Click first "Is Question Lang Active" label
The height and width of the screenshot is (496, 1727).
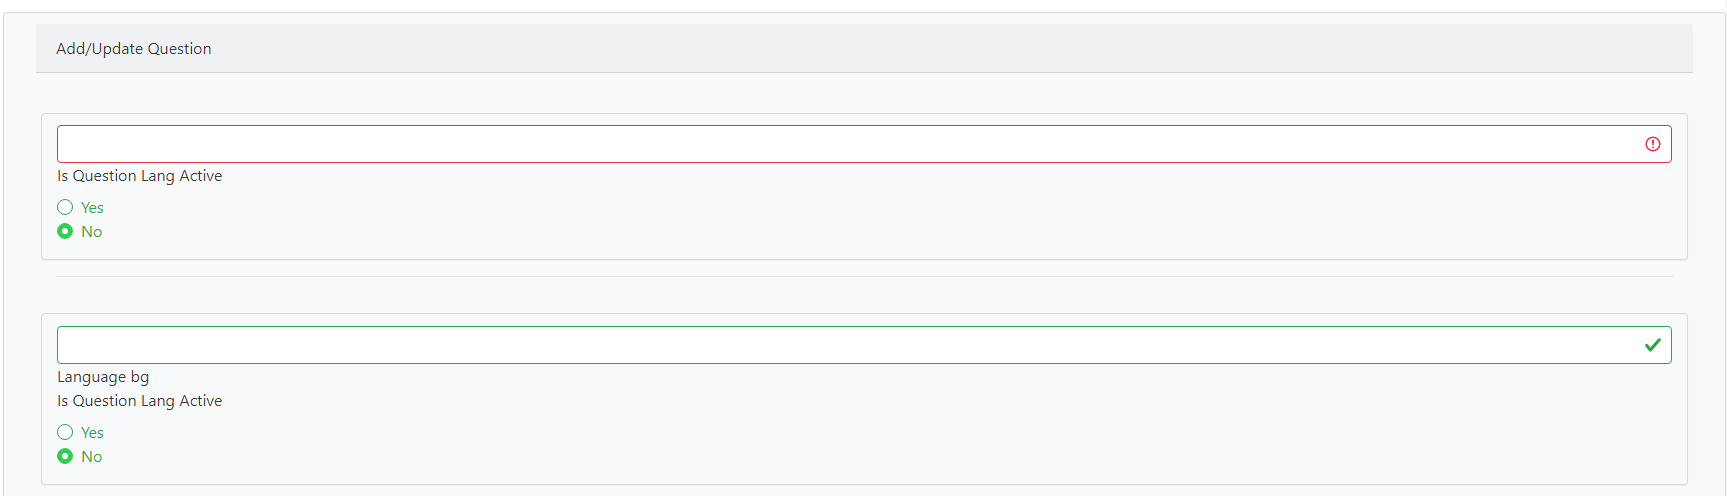coord(139,176)
